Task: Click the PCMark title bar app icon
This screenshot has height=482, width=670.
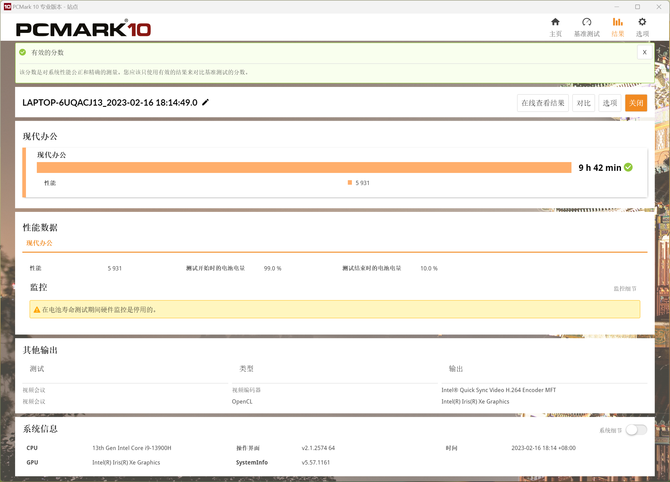Action: coord(7,6)
